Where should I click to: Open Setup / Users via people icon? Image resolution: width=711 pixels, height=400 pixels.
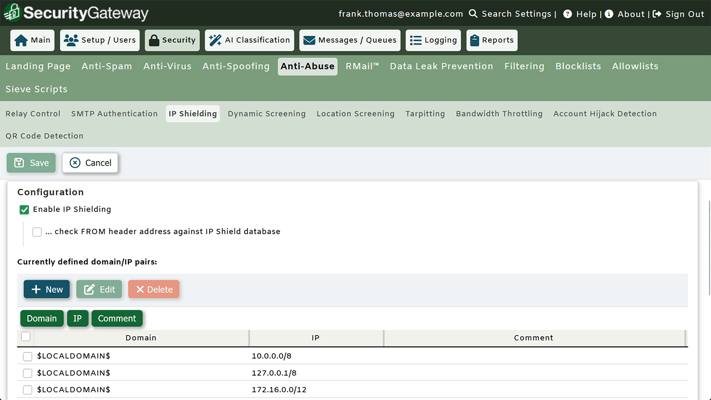[71, 40]
